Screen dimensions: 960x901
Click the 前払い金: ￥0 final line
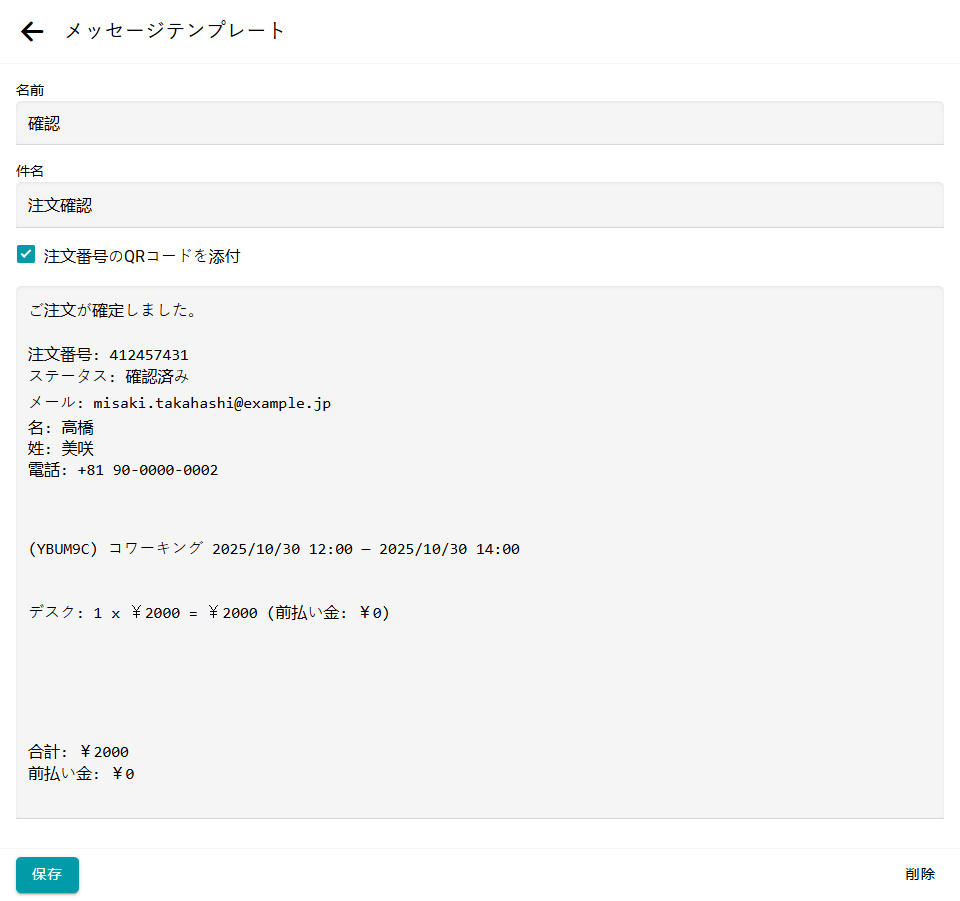tap(81, 774)
